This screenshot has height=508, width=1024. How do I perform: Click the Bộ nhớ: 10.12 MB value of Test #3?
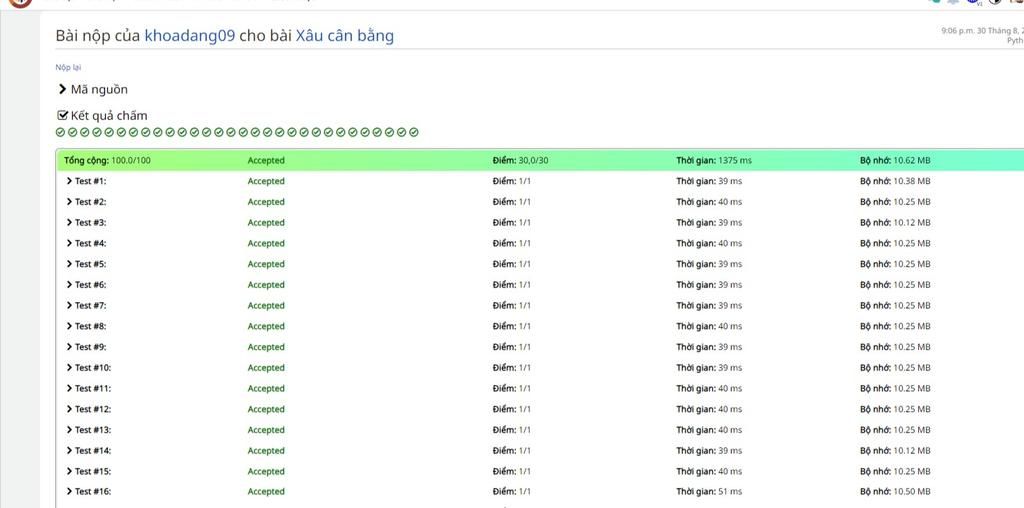[895, 223]
